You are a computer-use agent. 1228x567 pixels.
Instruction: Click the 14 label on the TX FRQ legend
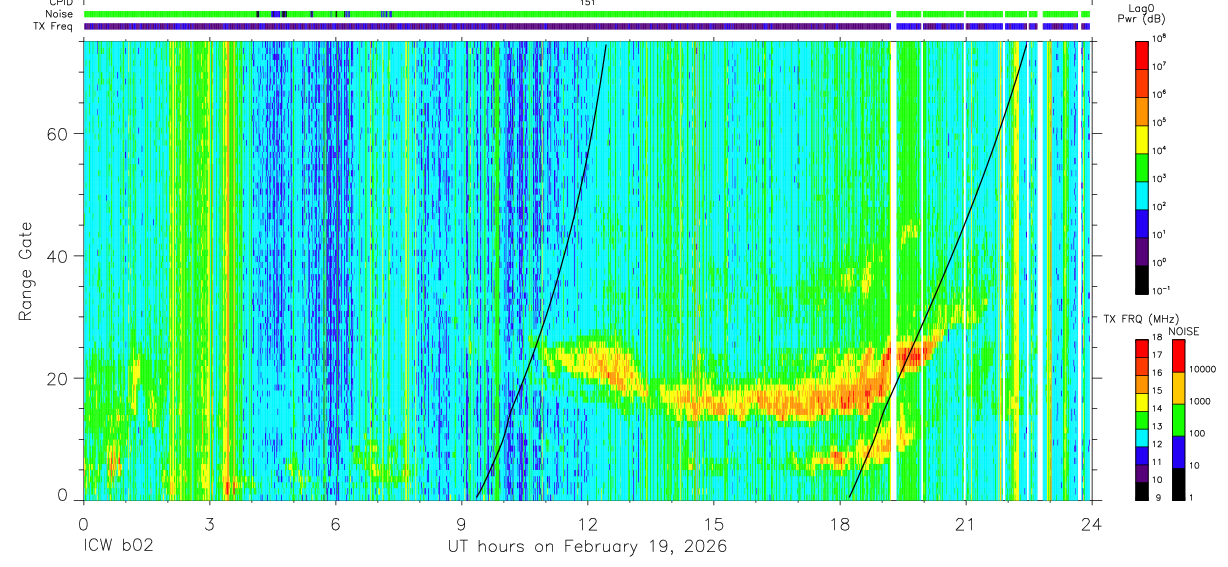tap(1157, 409)
